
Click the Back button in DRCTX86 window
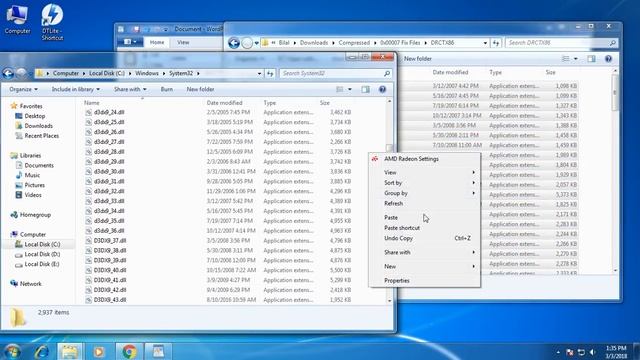click(234, 43)
